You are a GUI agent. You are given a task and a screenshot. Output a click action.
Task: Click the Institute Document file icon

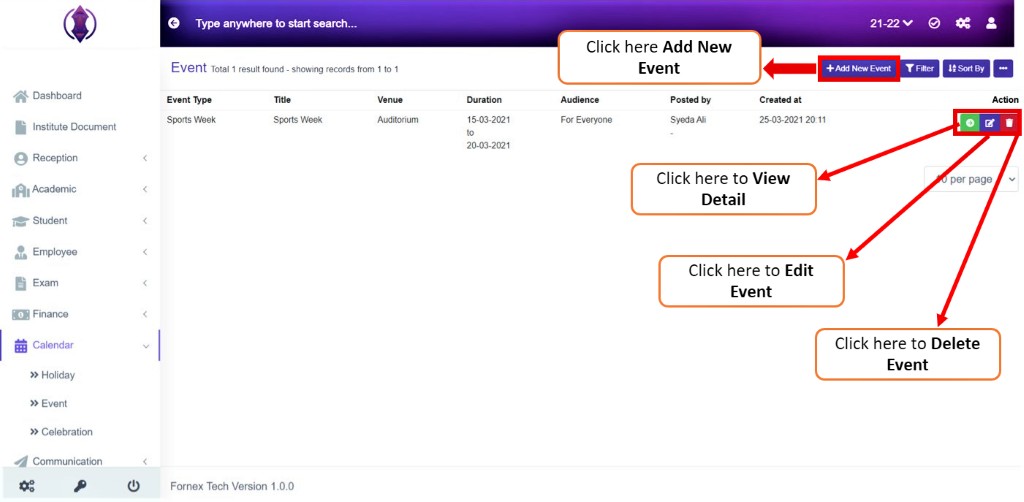pos(21,127)
